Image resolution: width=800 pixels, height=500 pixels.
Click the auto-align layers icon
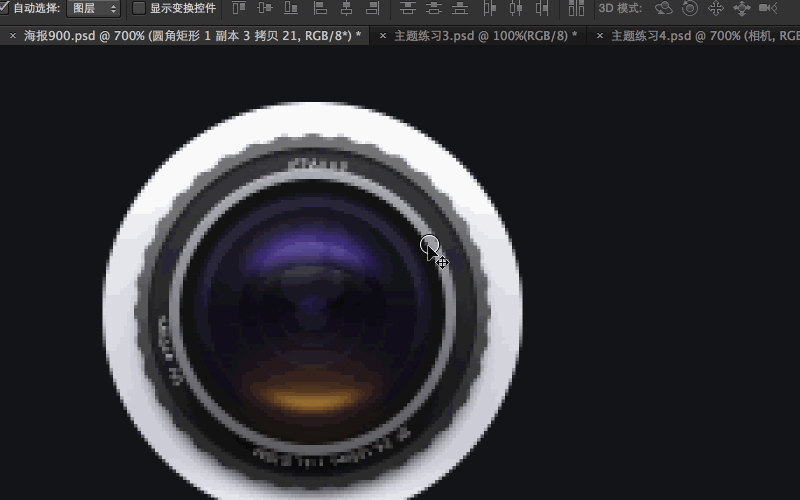[x=576, y=8]
